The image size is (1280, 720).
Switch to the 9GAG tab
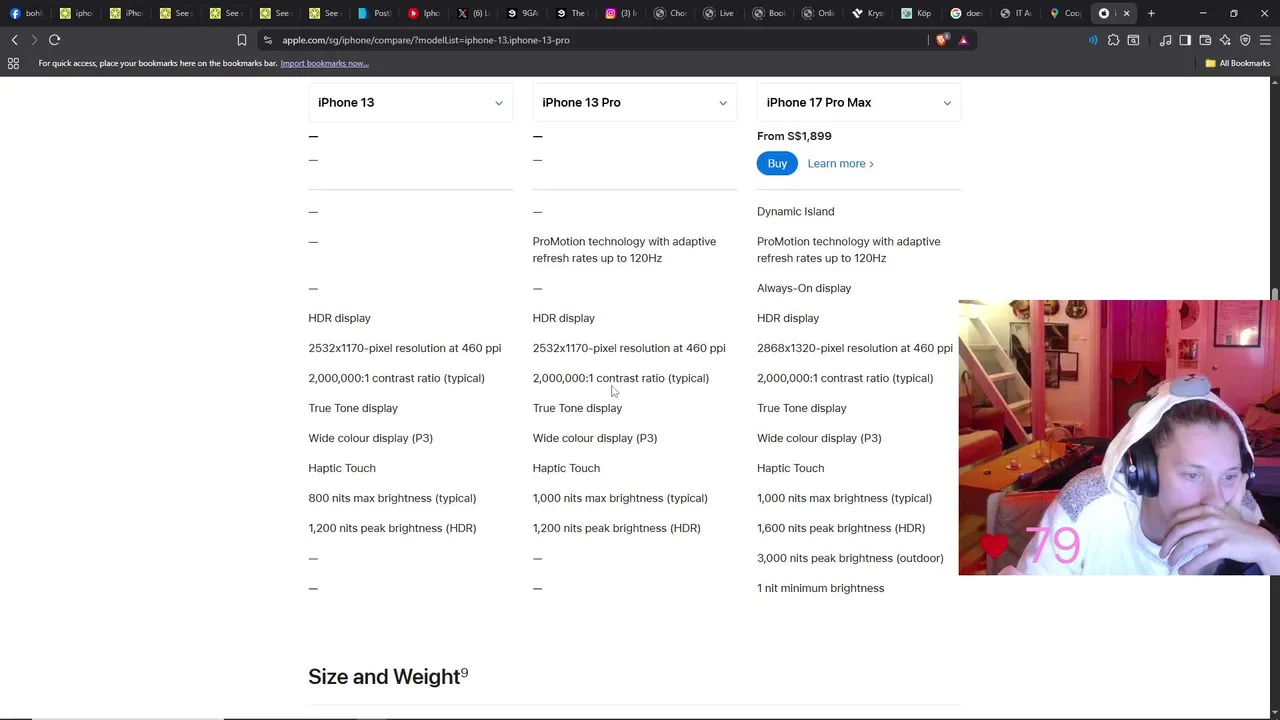(523, 13)
